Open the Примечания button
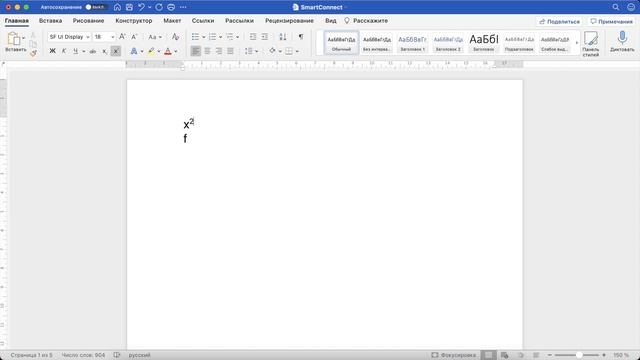 pos(611,22)
